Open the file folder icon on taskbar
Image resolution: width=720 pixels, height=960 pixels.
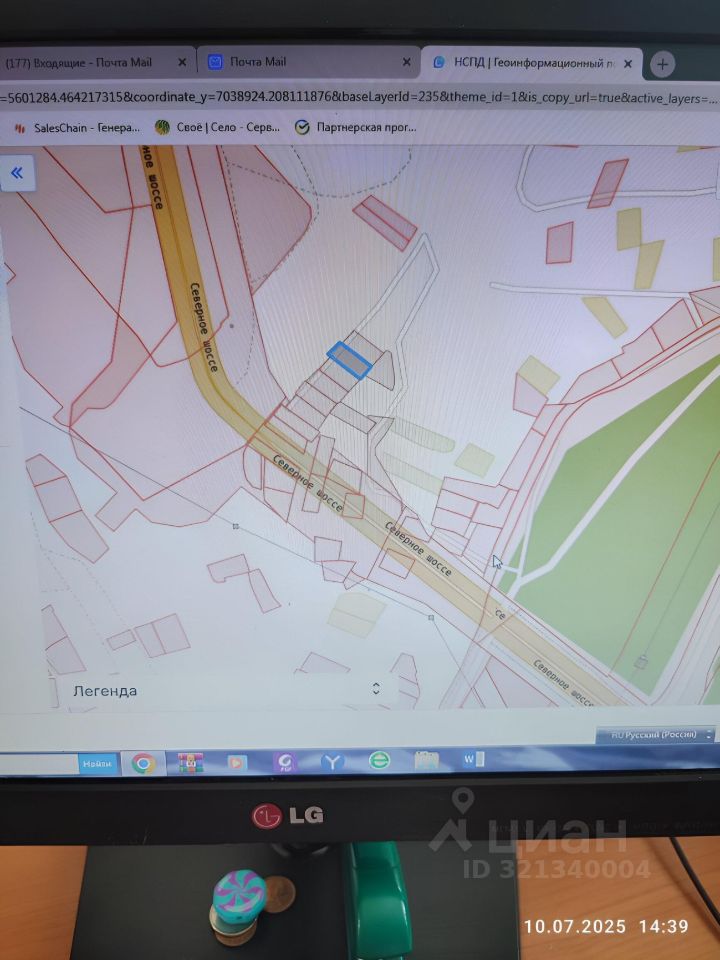coord(426,760)
